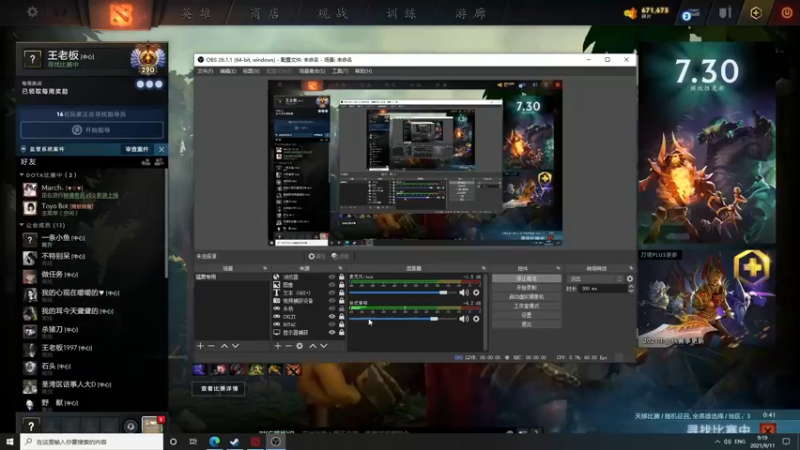Open transition settings gear icon
Viewport: 800px width, 450px height.
click(630, 279)
